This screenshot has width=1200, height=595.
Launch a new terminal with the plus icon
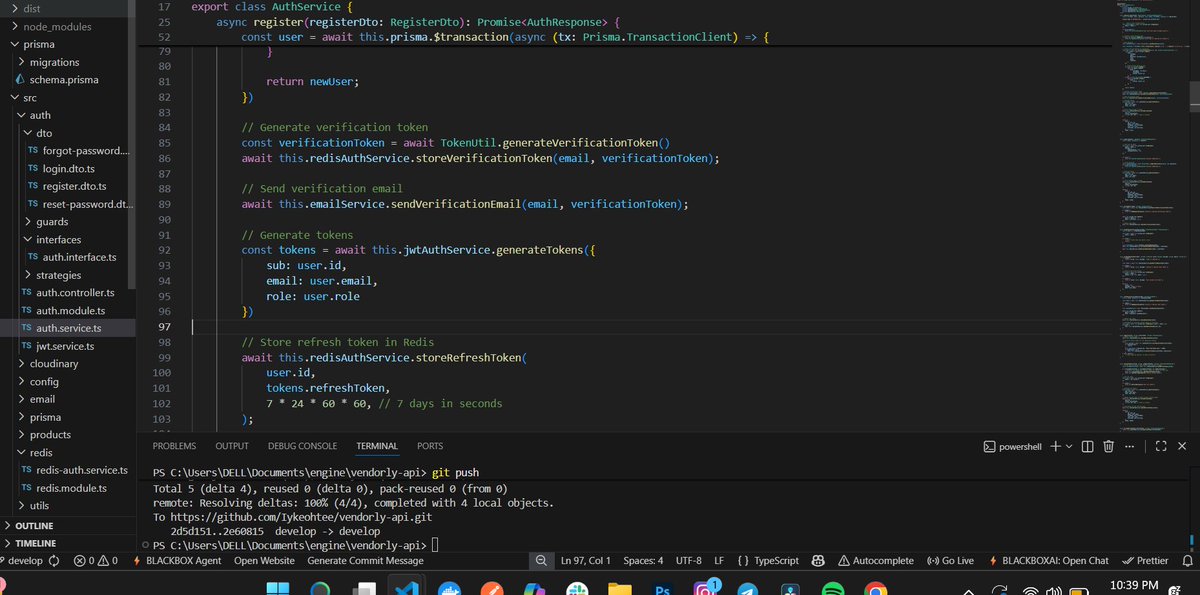pos(1055,446)
